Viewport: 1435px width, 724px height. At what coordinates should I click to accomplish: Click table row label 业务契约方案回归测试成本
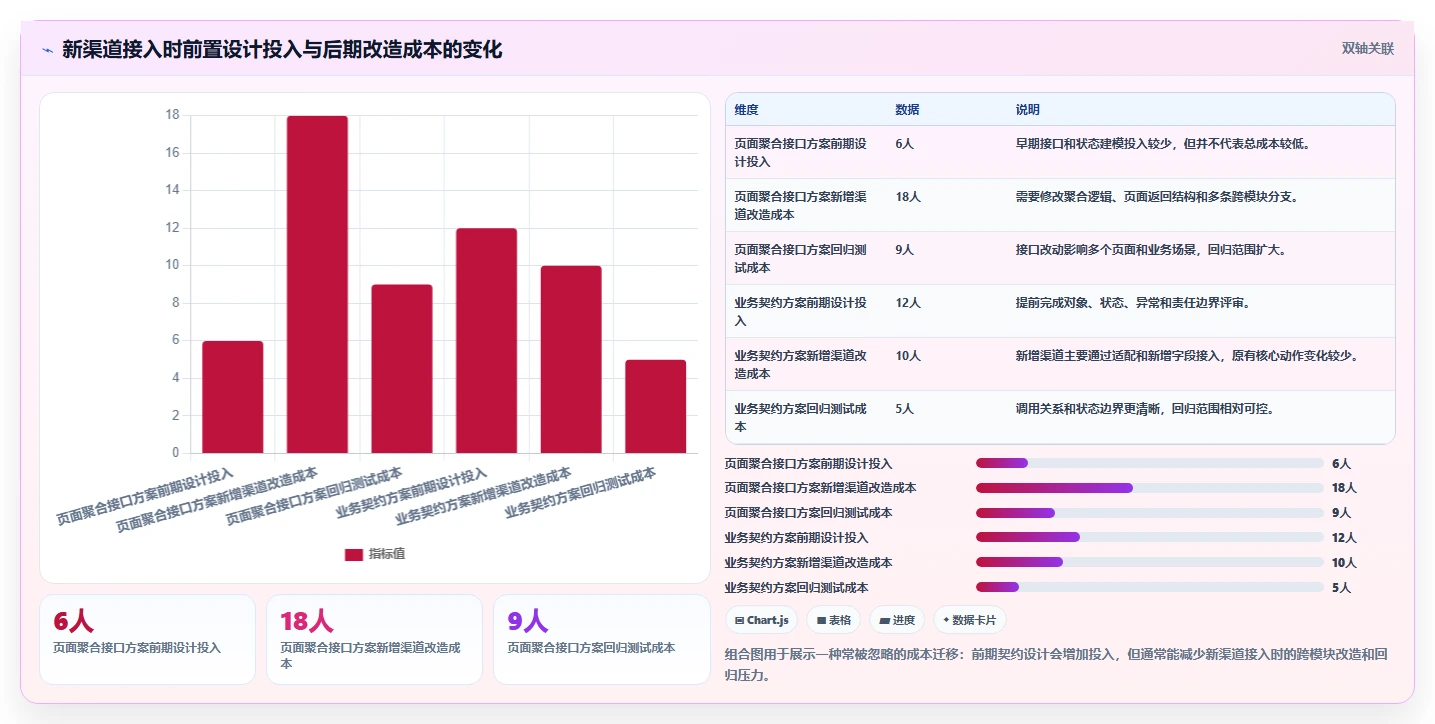[801, 418]
